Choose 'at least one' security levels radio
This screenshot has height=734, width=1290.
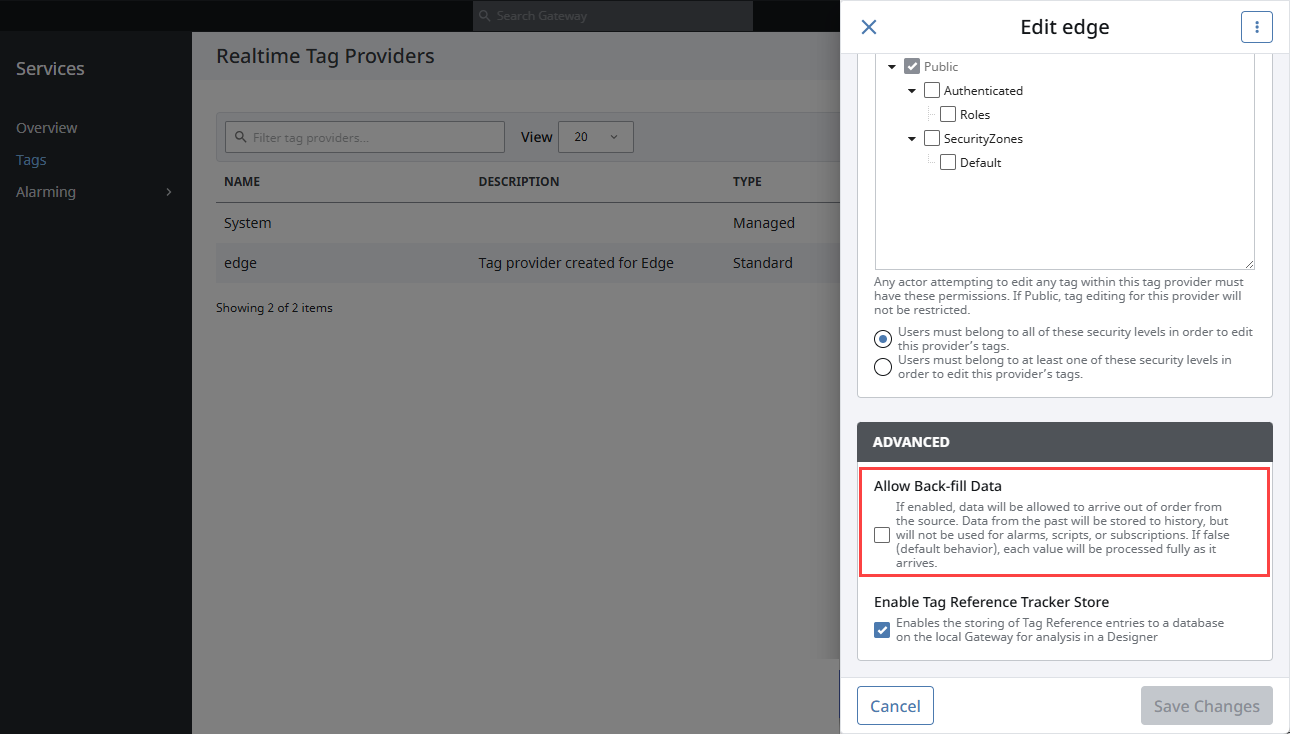[883, 367]
